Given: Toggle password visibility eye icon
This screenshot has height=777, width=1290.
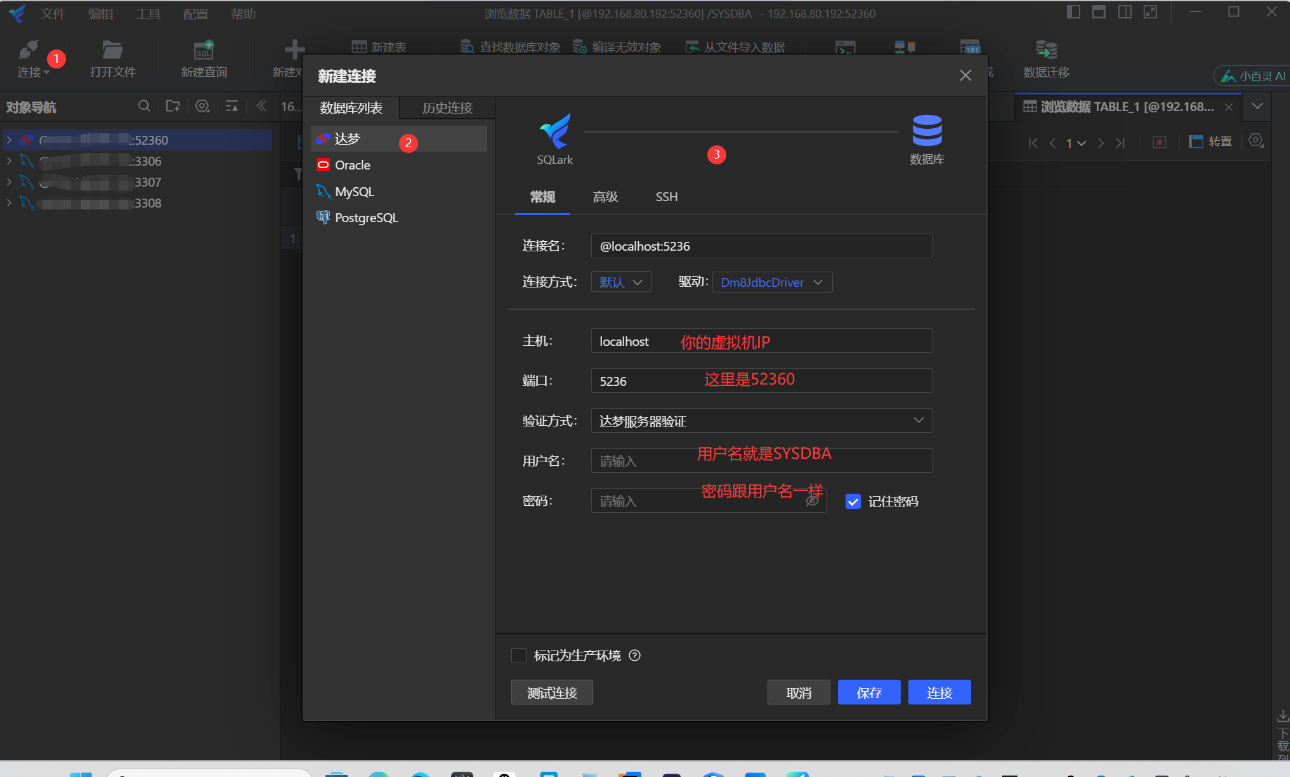Looking at the screenshot, I should tap(812, 501).
